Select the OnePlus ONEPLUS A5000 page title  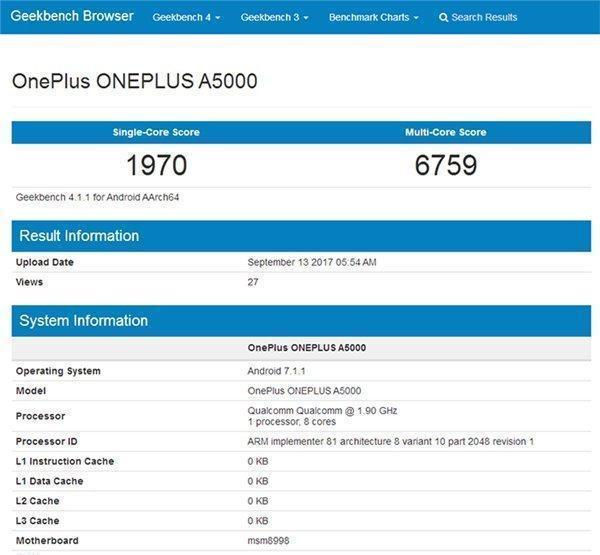[x=135, y=81]
